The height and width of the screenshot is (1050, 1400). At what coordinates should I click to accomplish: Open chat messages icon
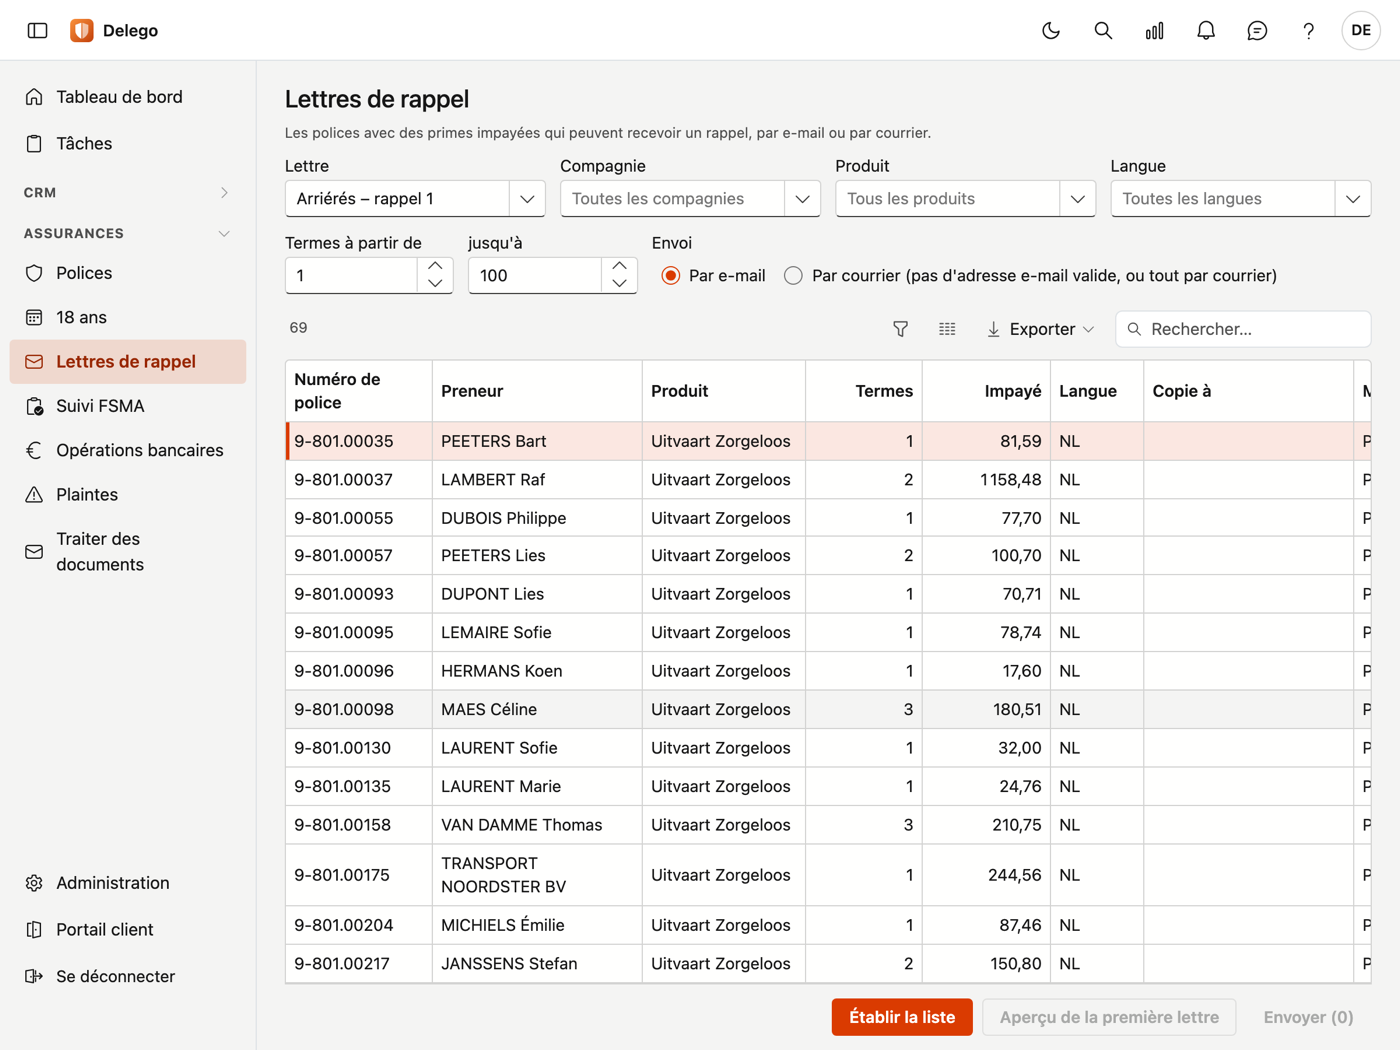tap(1257, 30)
